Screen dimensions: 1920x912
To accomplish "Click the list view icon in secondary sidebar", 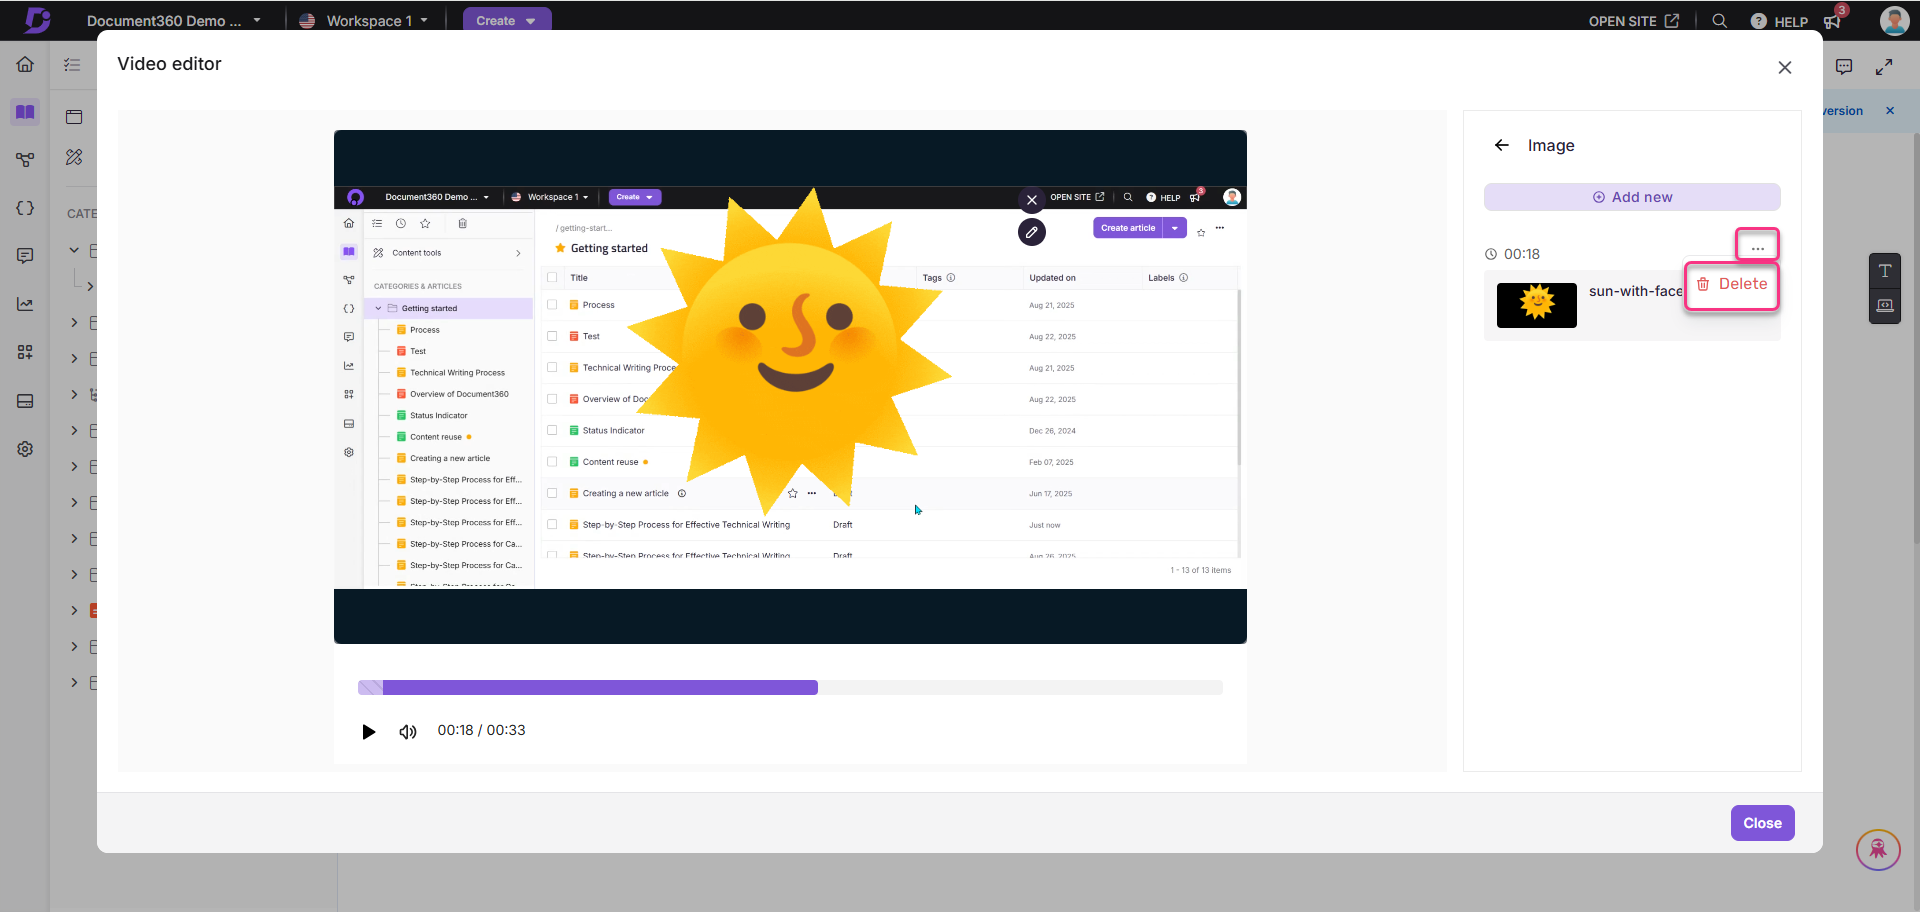I will [72, 65].
